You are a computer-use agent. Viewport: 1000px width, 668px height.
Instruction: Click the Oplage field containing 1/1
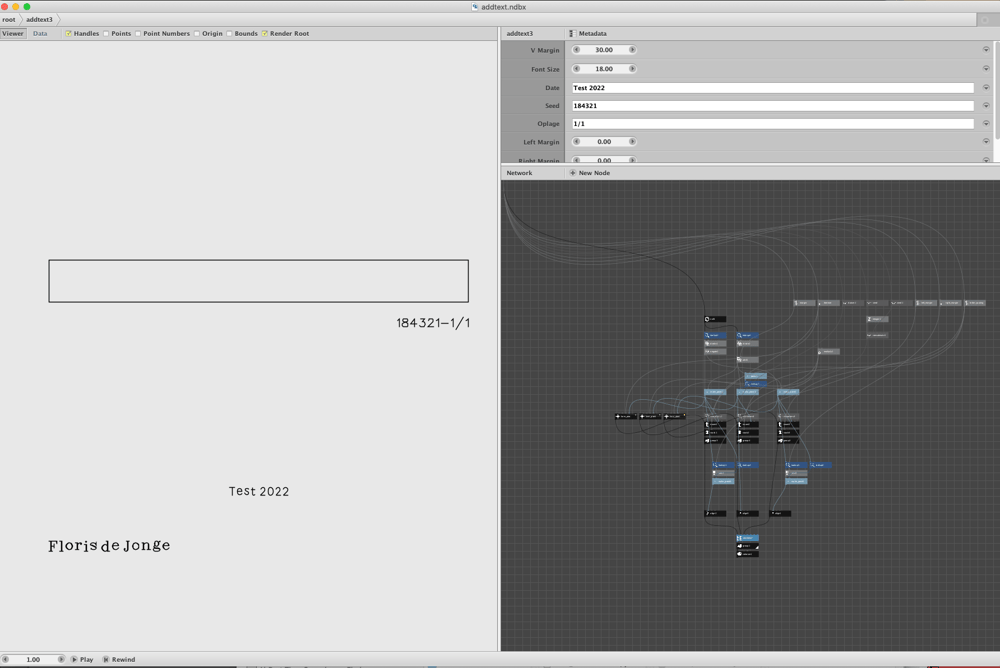pyautogui.click(x=772, y=123)
